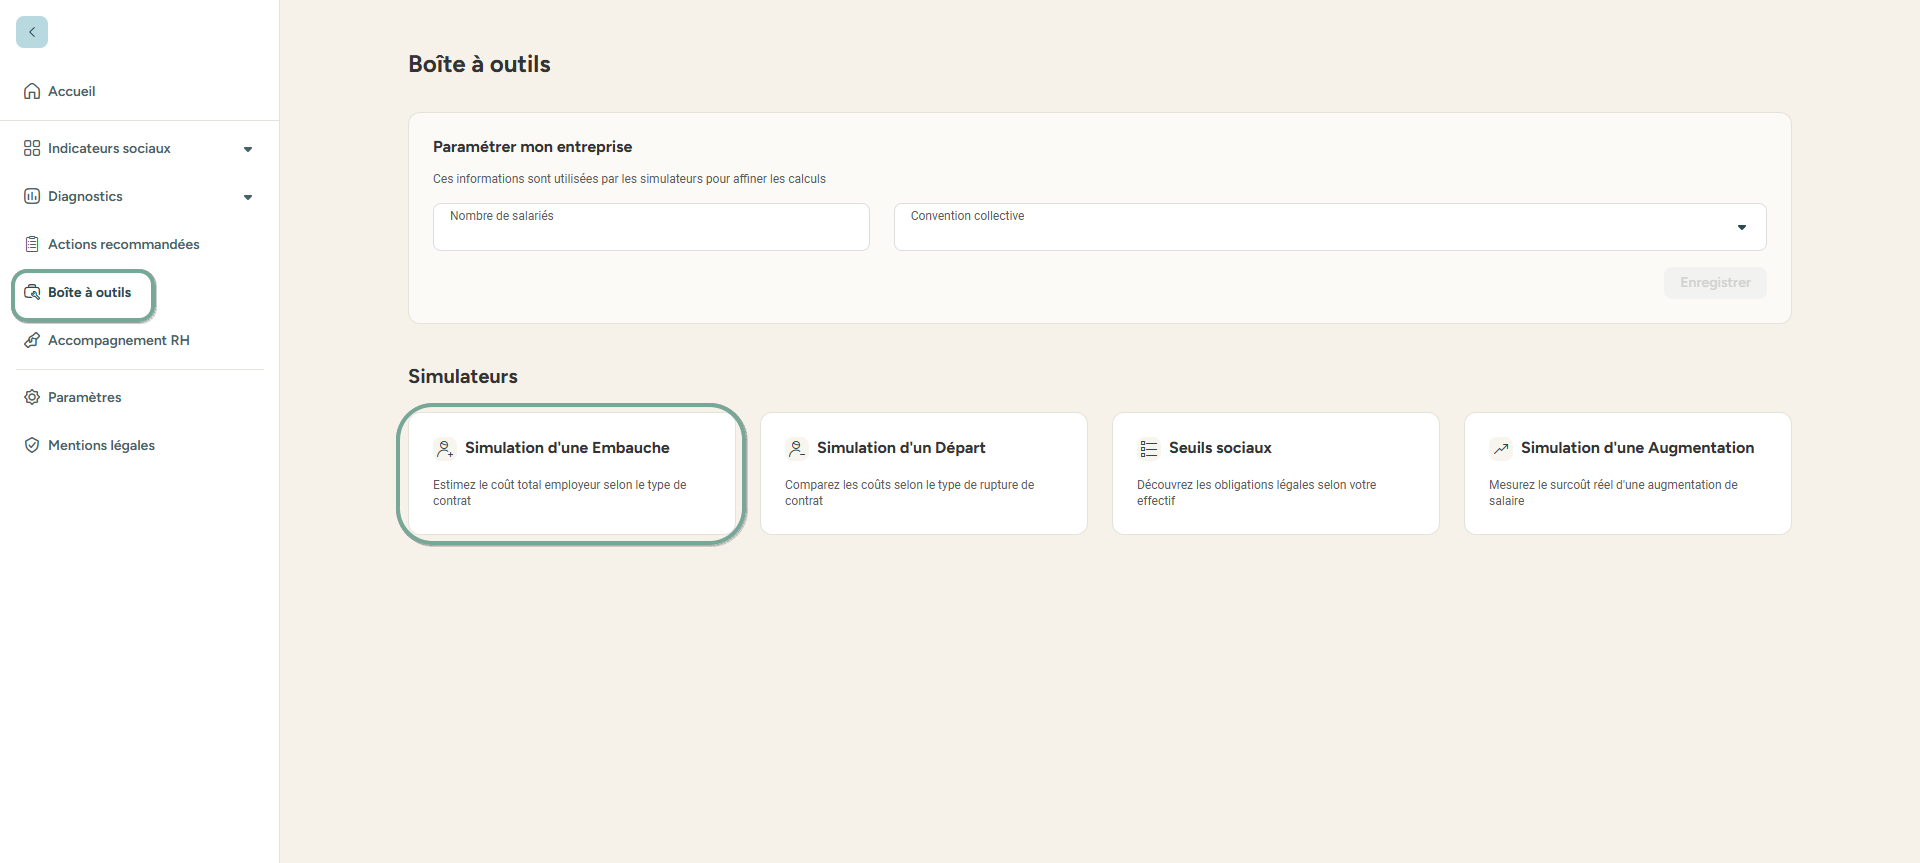Expand the Indicateurs sociaux submenu arrow
1920x863 pixels.
click(x=248, y=149)
